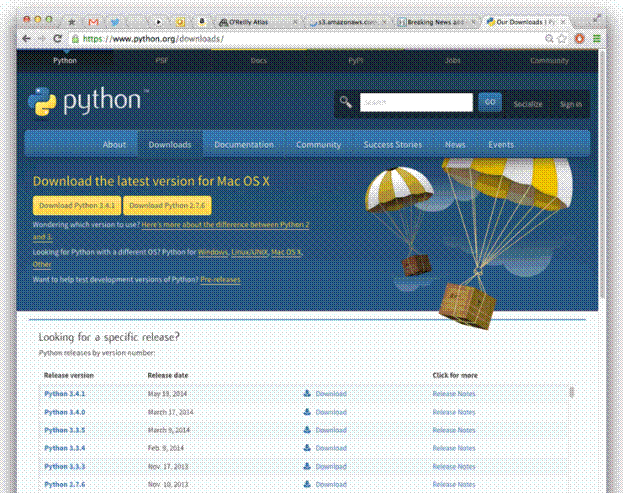Bookmark this page with the star icon

point(562,39)
